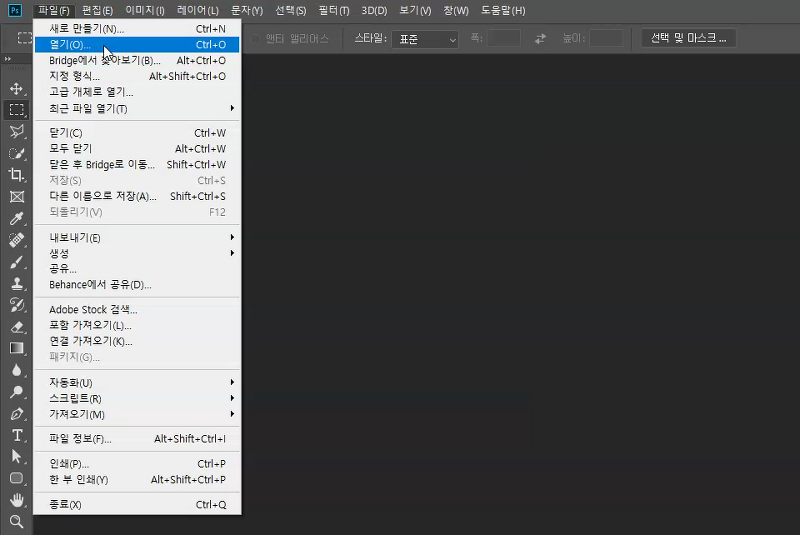Choose the Gradient tool
The height and width of the screenshot is (535, 800).
16,348
